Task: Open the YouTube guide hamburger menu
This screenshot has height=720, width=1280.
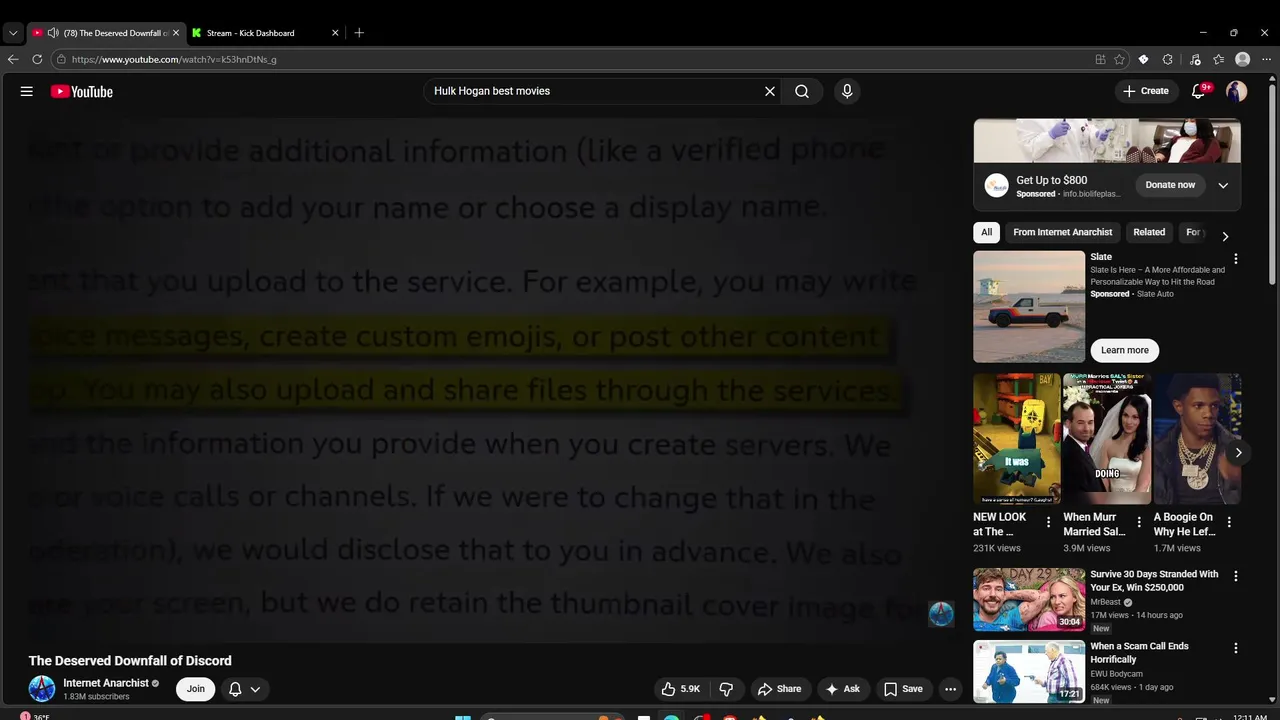Action: point(27,91)
